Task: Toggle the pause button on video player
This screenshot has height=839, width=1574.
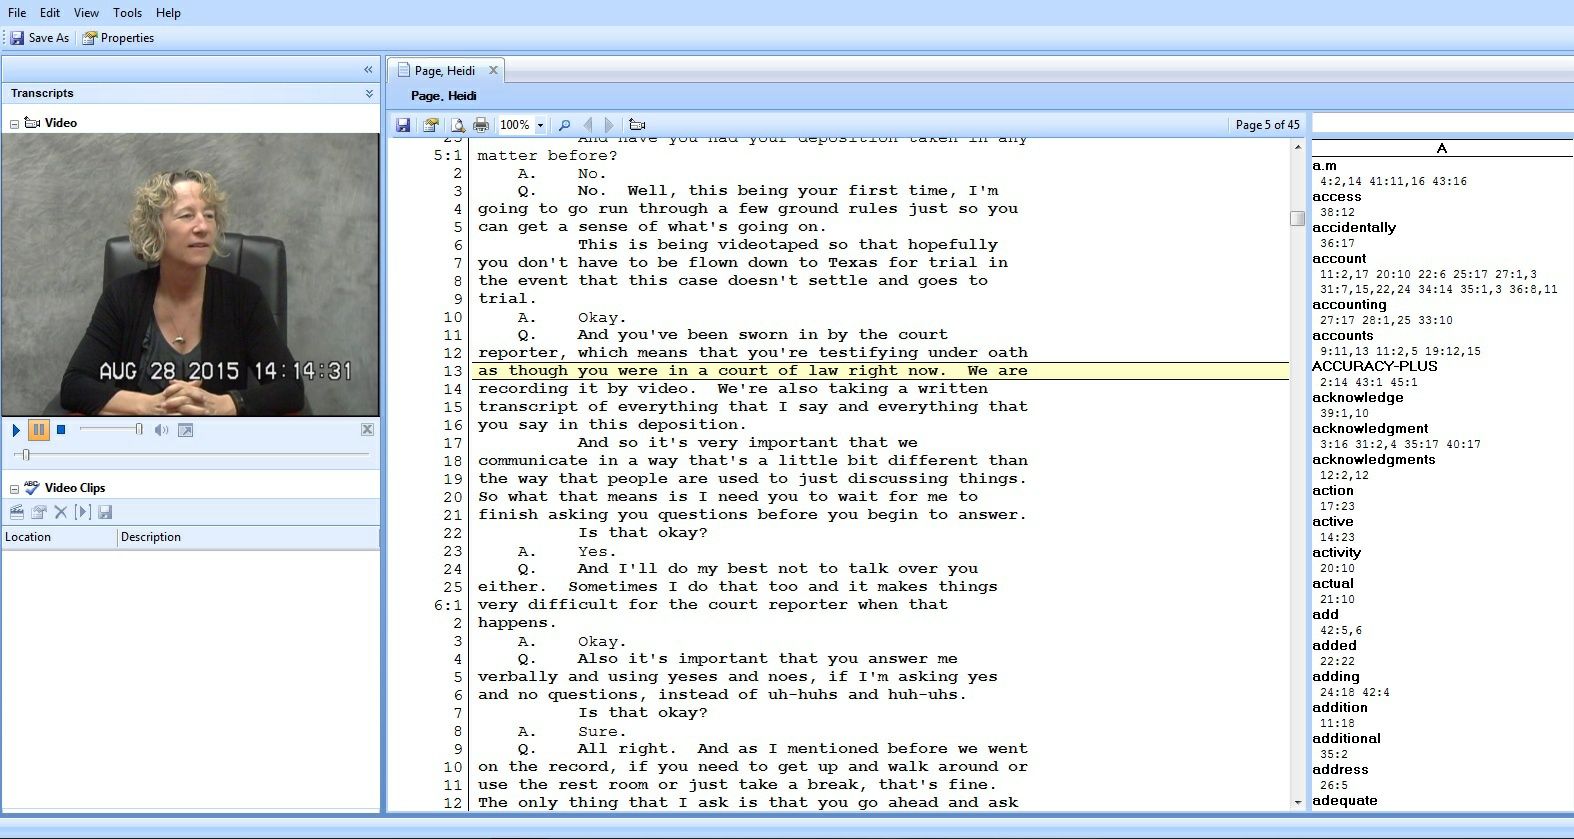Action: [x=39, y=430]
